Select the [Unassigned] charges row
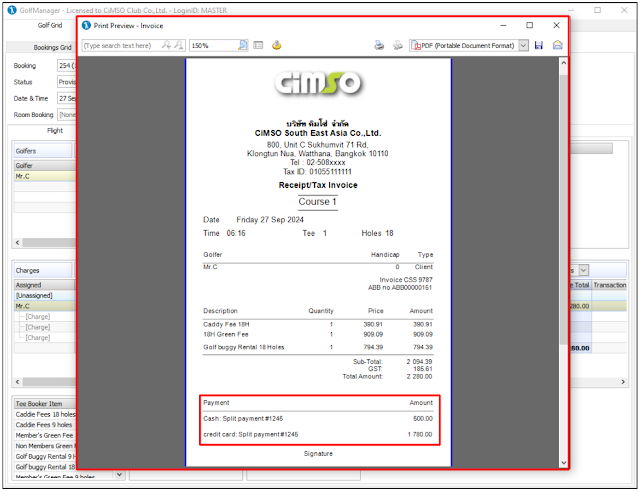The width and height of the screenshot is (639, 491). (45, 295)
